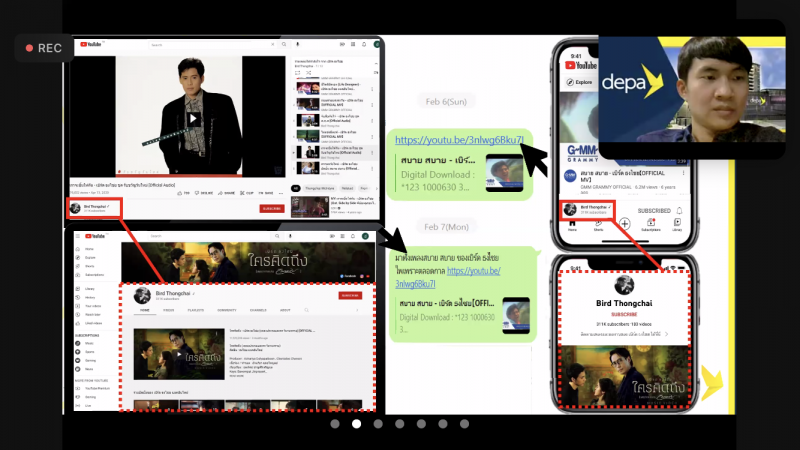Select the All filter chip
The image size is (800, 450).
pyautogui.click(x=295, y=188)
